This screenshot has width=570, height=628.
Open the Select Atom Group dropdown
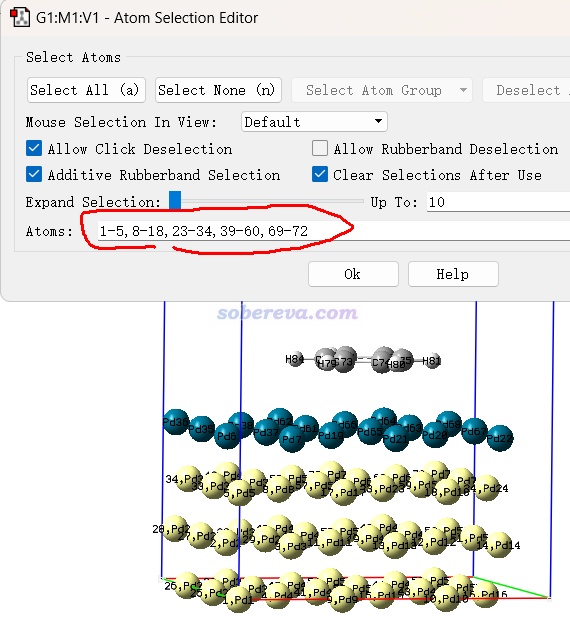click(x=382, y=90)
